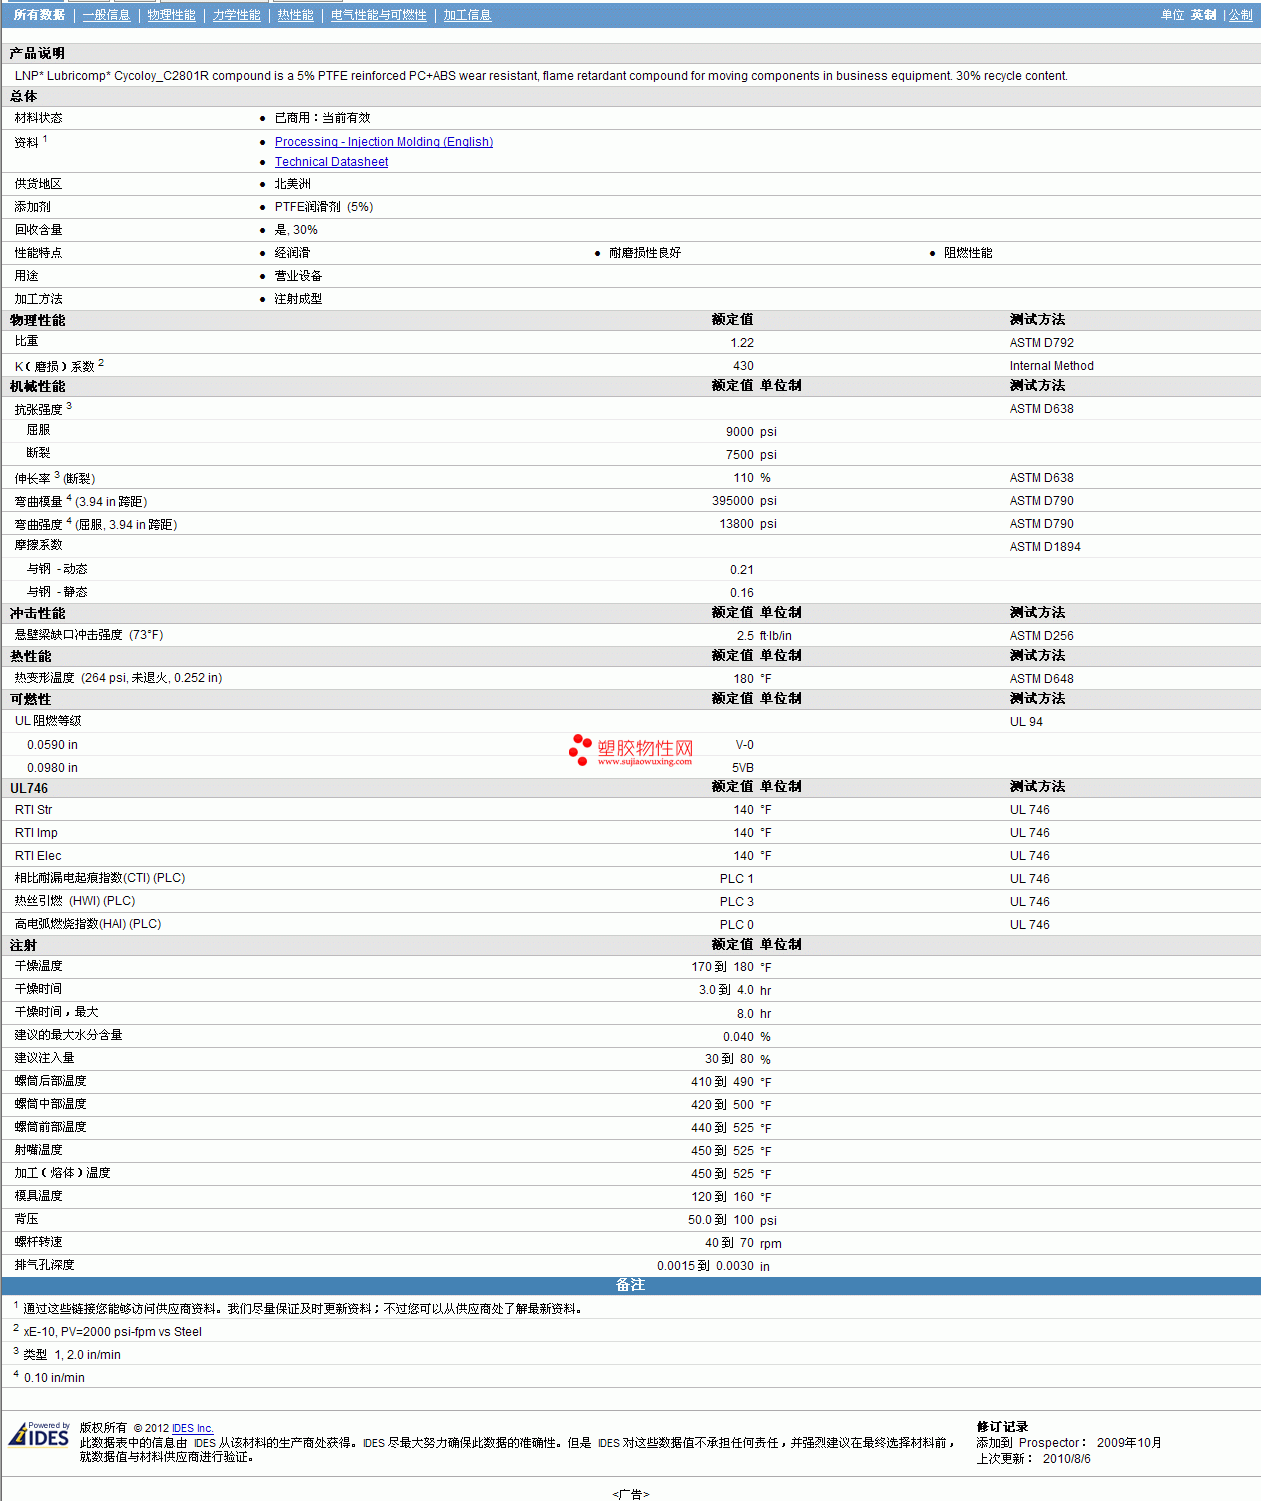Select the PLC 0 HAI value
Viewport: 1261px width, 1501px height.
point(737,925)
